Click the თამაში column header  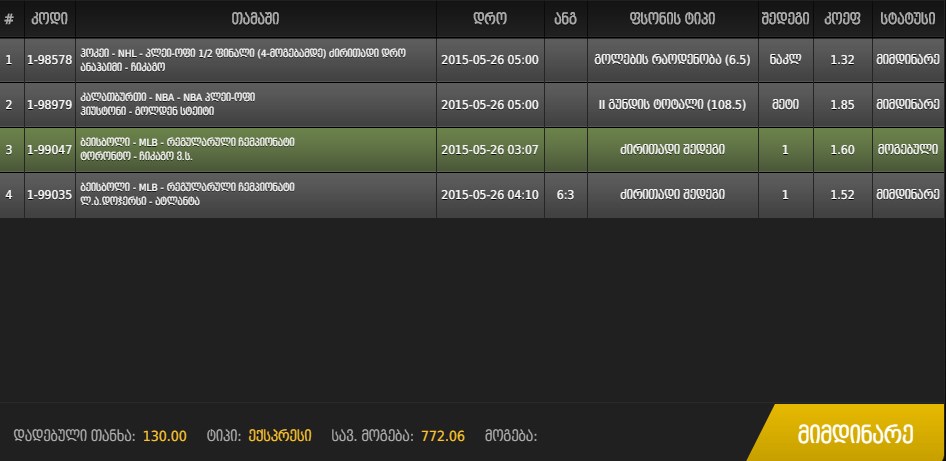tap(255, 19)
